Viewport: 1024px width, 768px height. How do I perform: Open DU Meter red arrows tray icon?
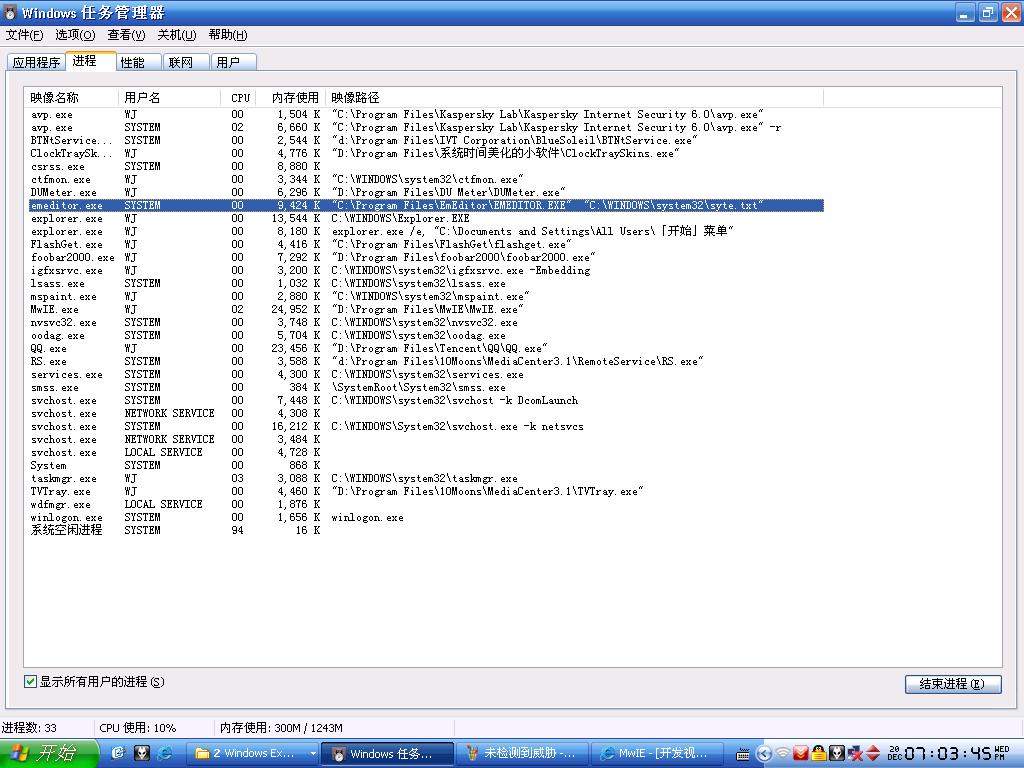(x=873, y=754)
